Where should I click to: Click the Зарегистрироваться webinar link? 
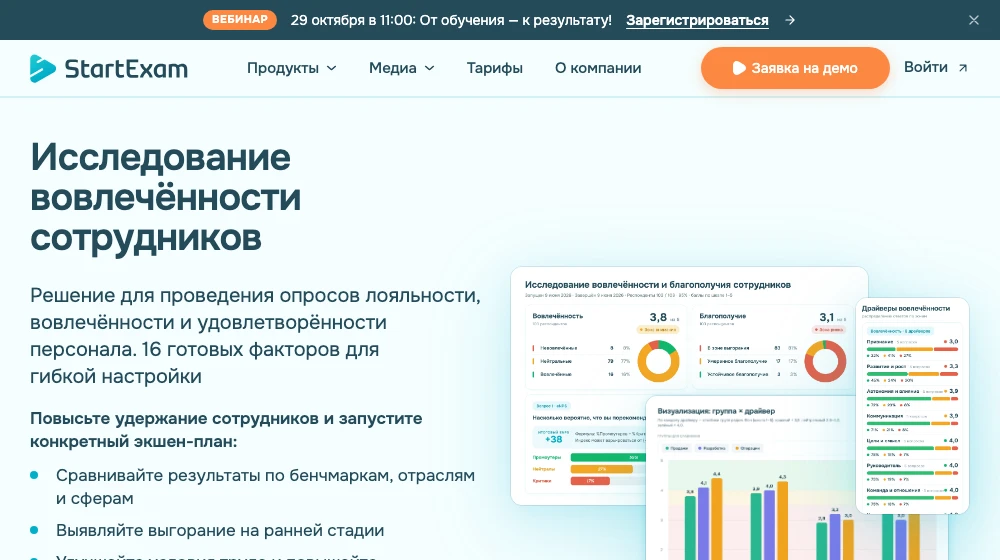[697, 20]
